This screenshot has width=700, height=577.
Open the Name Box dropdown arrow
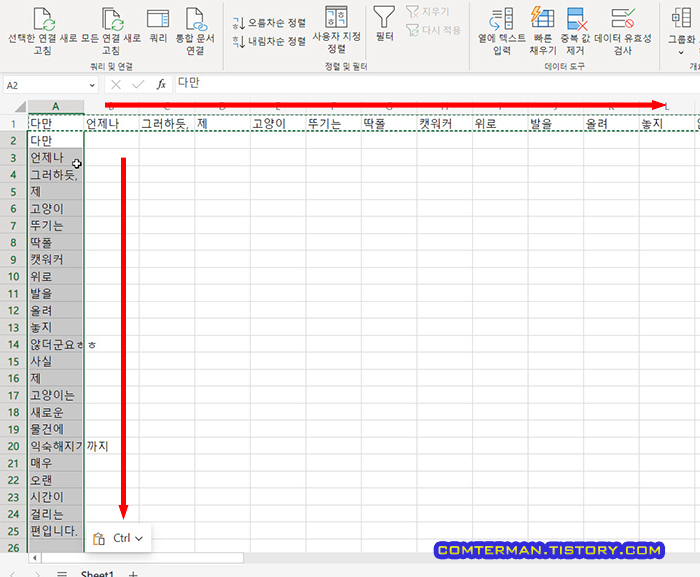(x=92, y=85)
